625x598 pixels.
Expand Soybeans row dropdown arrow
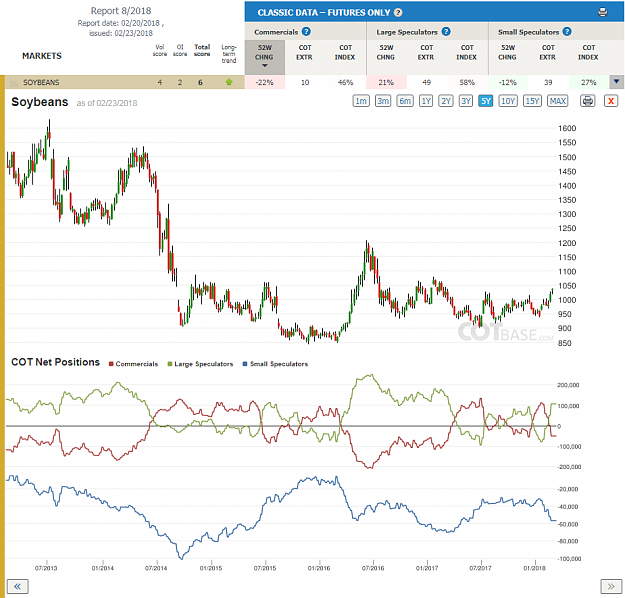616,82
